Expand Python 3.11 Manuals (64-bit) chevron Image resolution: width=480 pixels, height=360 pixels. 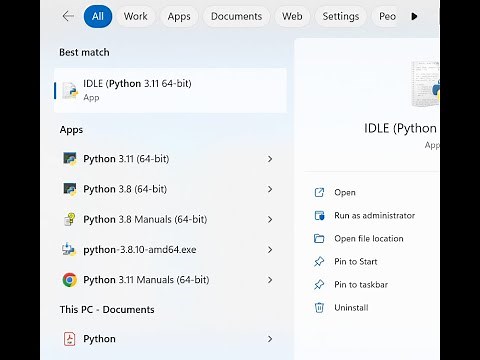(x=270, y=280)
